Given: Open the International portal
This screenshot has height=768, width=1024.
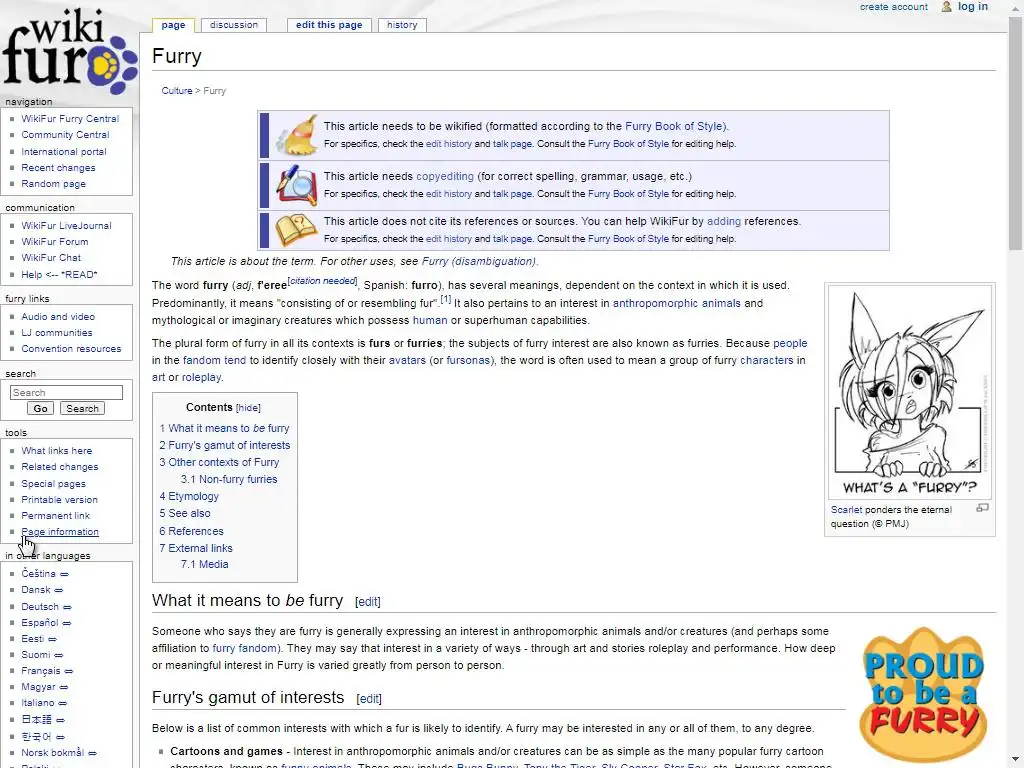Looking at the screenshot, I should click(x=63, y=152).
